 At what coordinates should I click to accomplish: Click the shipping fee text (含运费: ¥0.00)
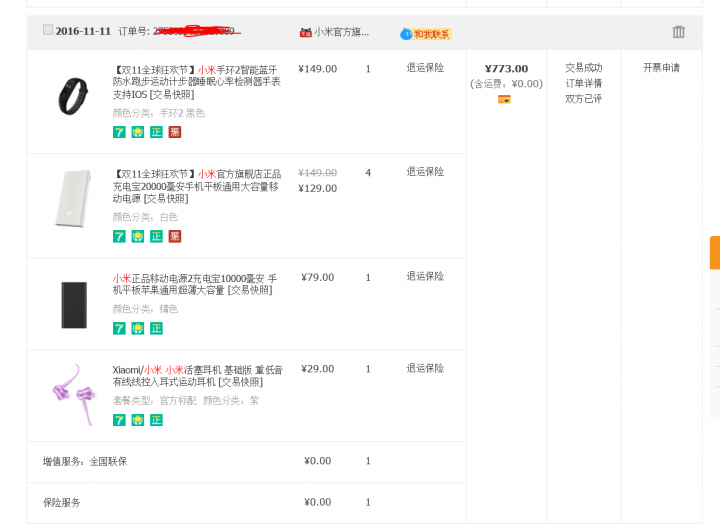coord(506,84)
